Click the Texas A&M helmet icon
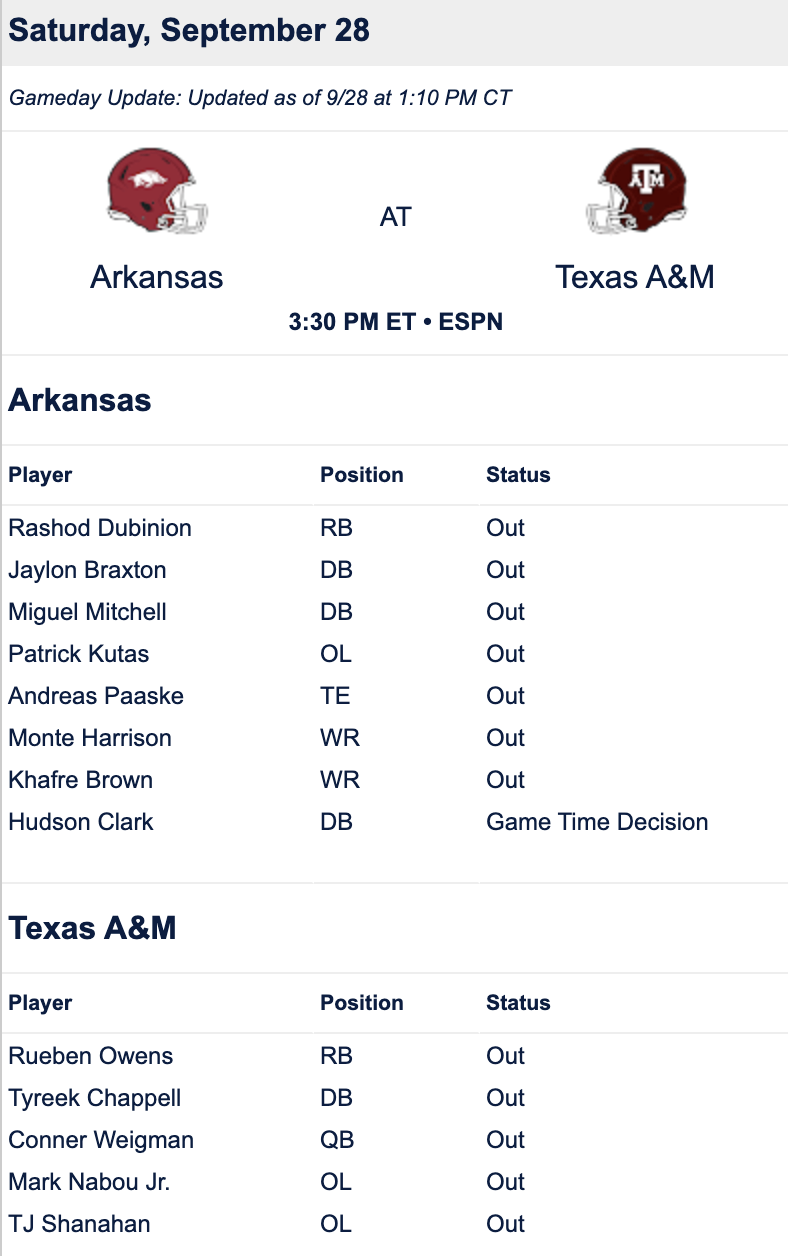 [636, 191]
